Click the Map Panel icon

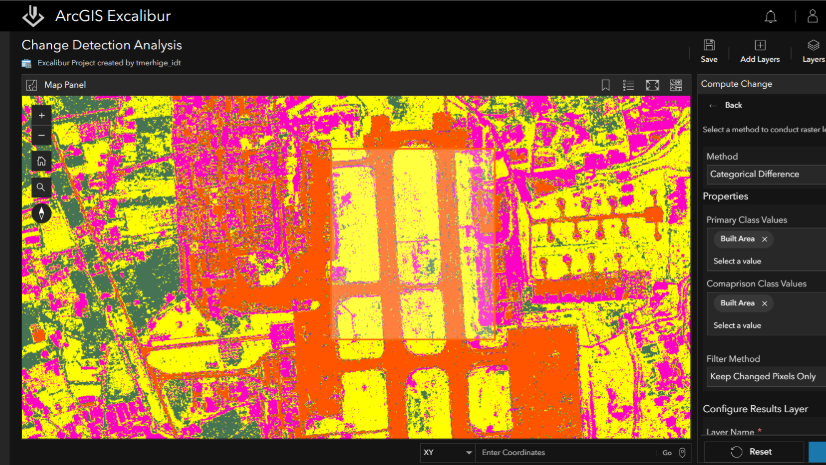tap(32, 85)
